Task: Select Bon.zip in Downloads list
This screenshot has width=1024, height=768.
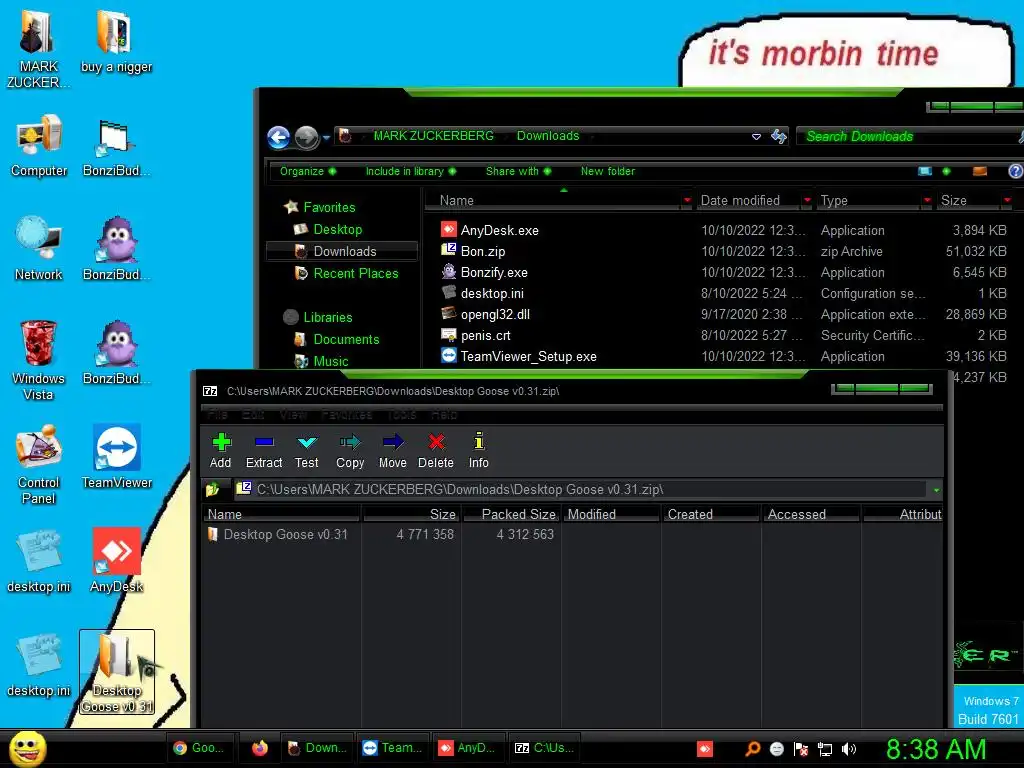Action: (x=483, y=251)
